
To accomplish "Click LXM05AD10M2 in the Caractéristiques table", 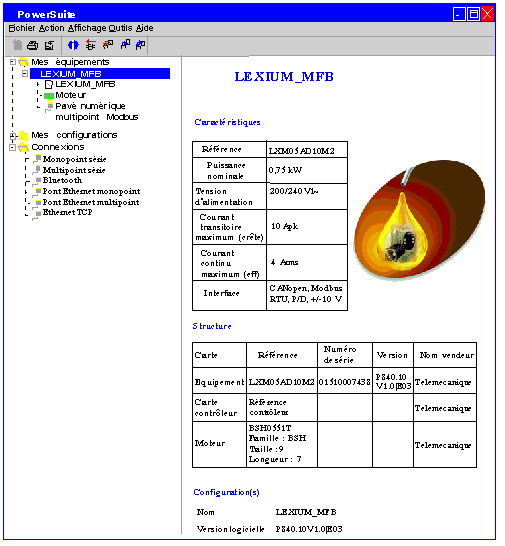I will pyautogui.click(x=302, y=151).
